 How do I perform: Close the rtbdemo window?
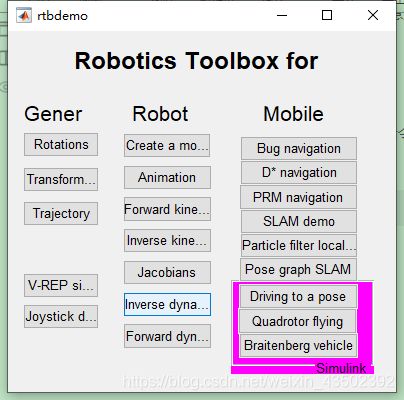tap(373, 15)
